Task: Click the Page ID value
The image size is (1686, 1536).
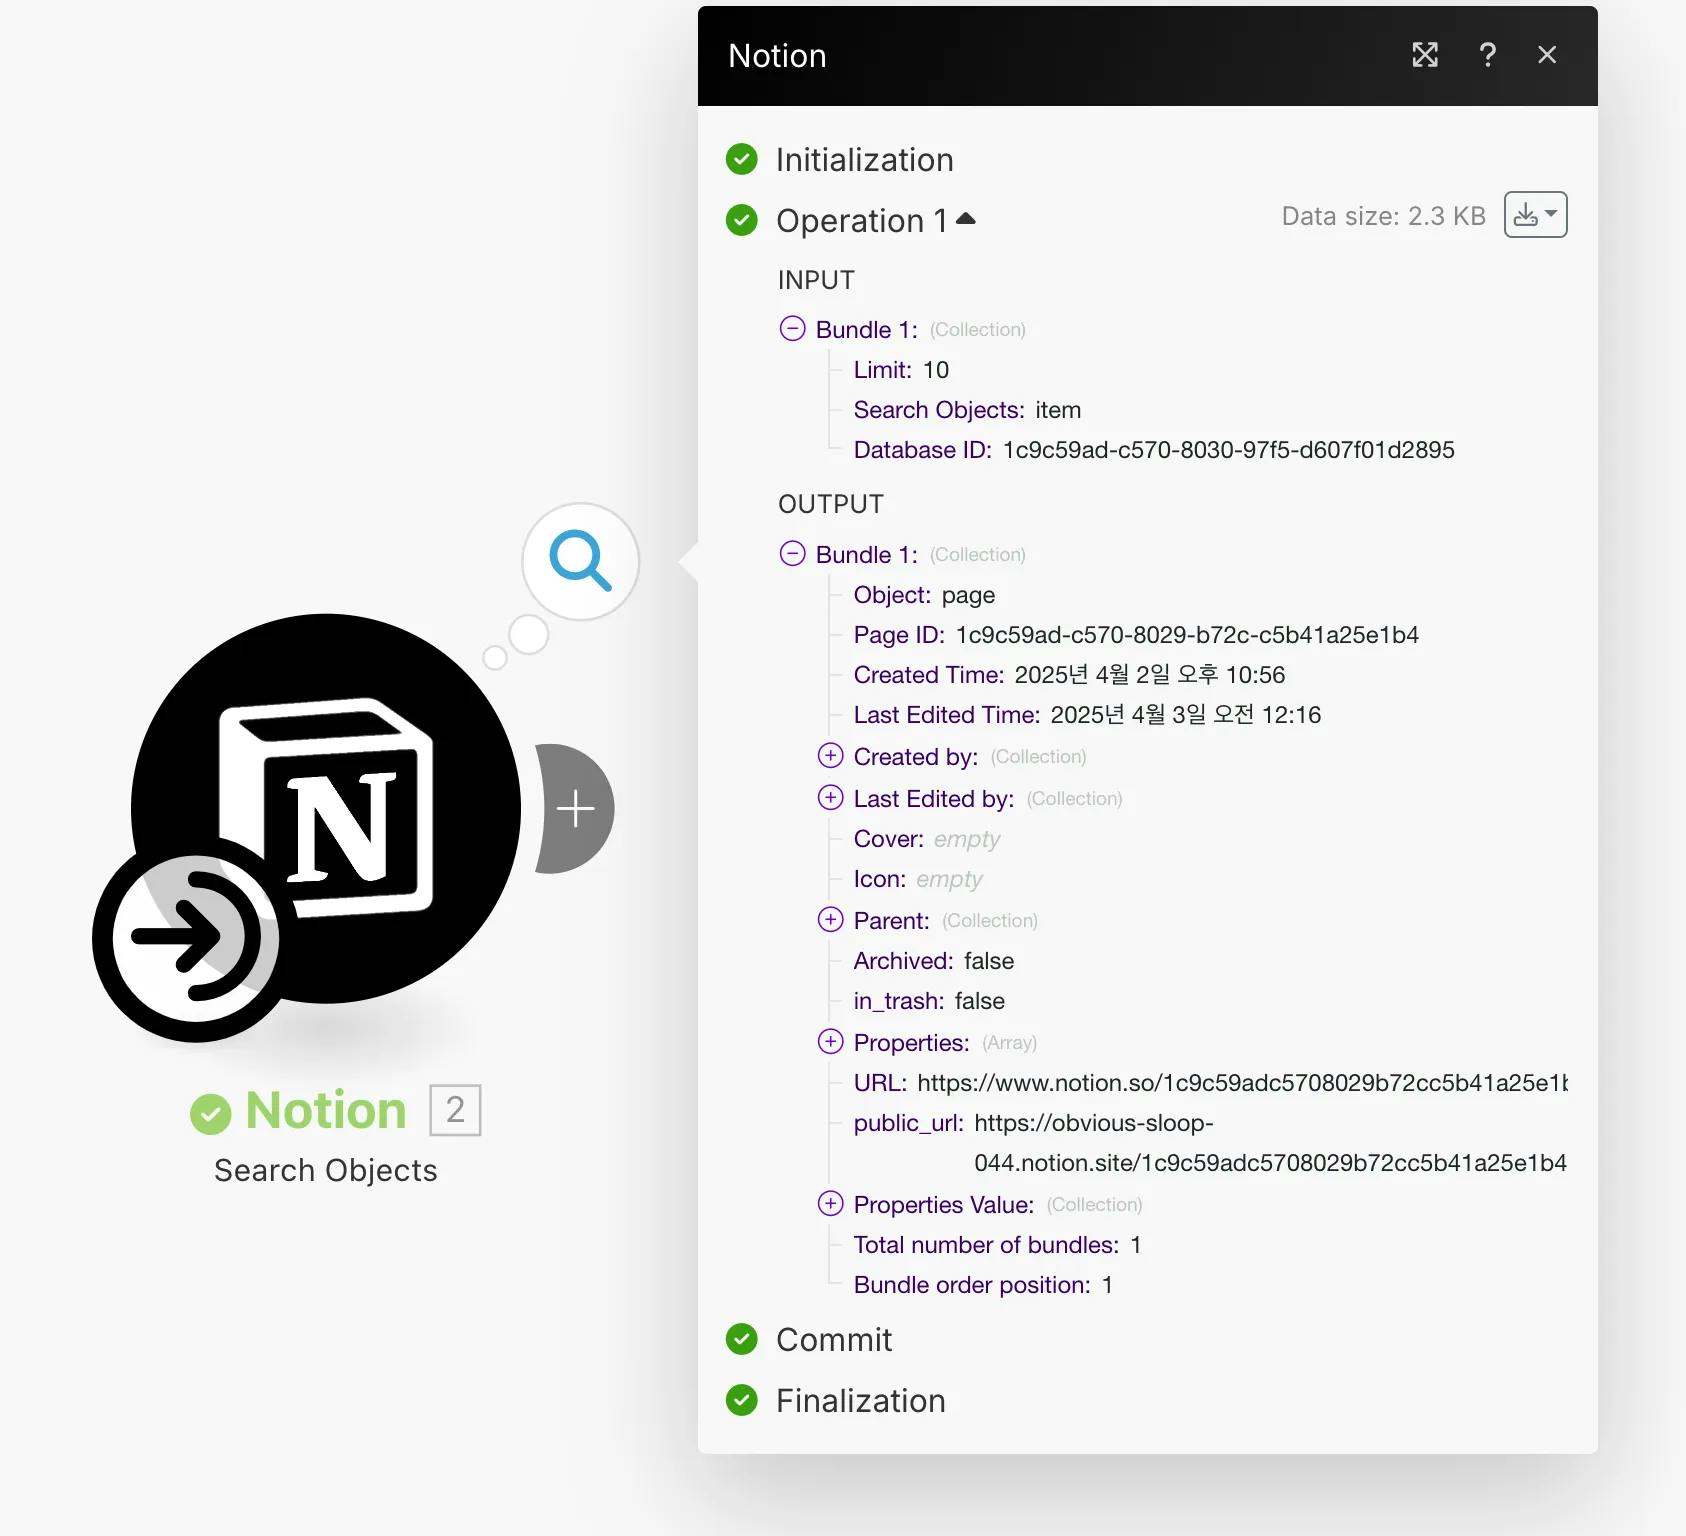Action: tap(1187, 635)
